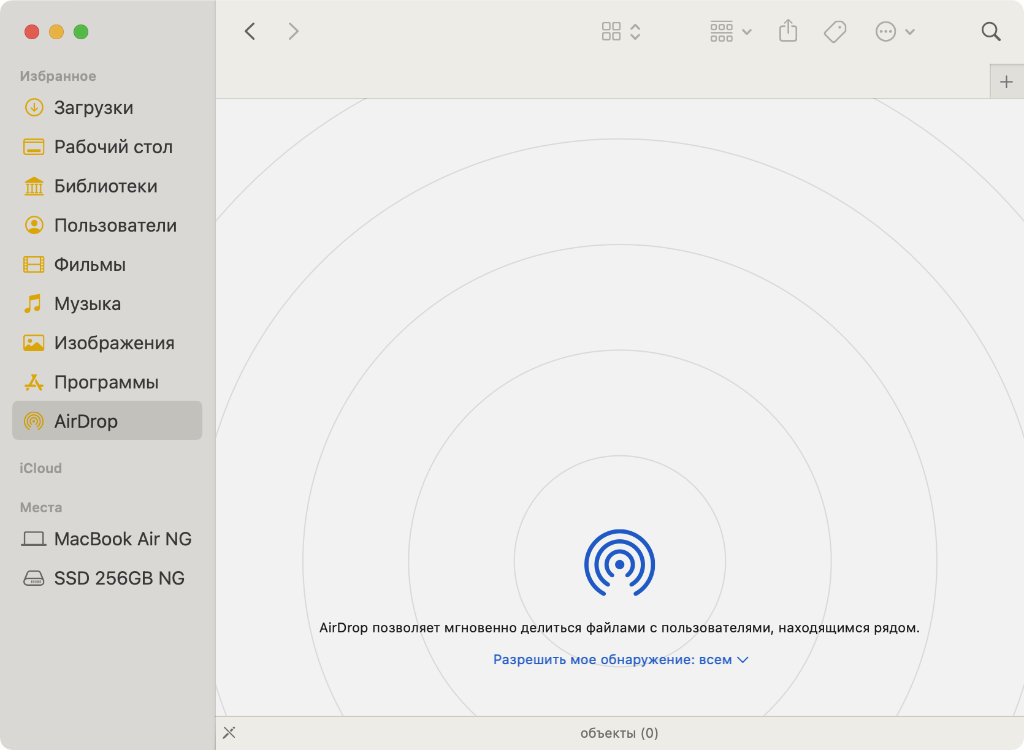The width and height of the screenshot is (1024, 750).
Task: Open the view mode up-down chevrons
Action: tap(635, 31)
